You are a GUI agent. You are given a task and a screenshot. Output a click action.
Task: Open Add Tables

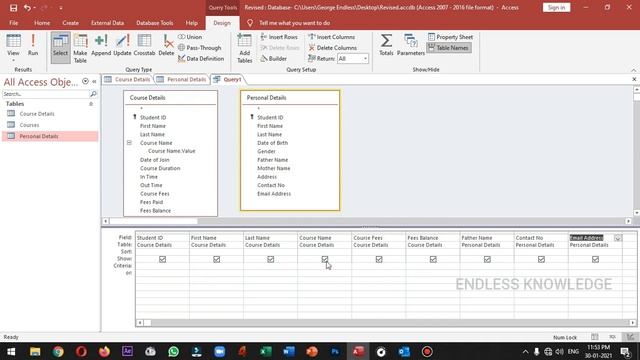coord(244,48)
